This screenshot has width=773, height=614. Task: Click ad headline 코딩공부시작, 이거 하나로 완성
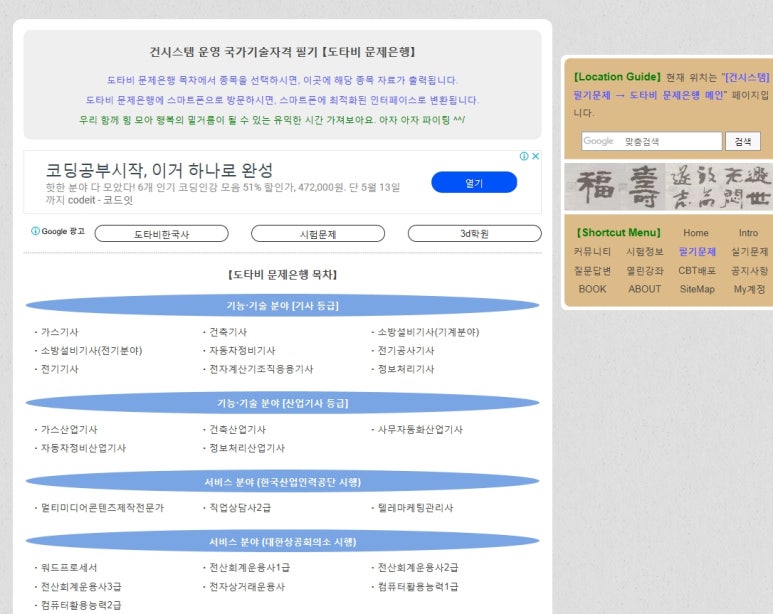(x=159, y=170)
